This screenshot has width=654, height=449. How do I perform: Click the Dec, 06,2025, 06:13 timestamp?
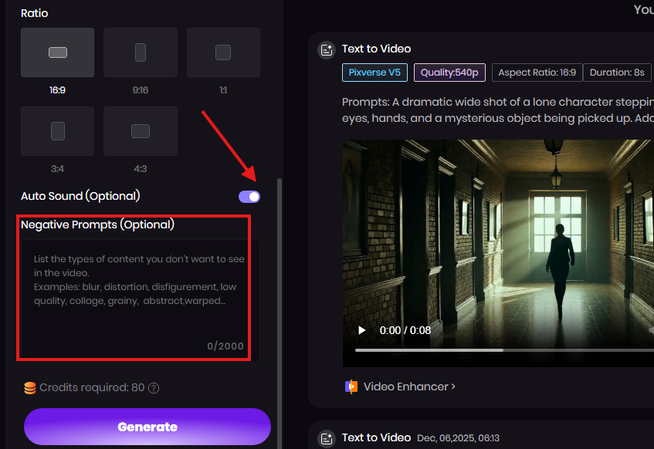pyautogui.click(x=458, y=438)
